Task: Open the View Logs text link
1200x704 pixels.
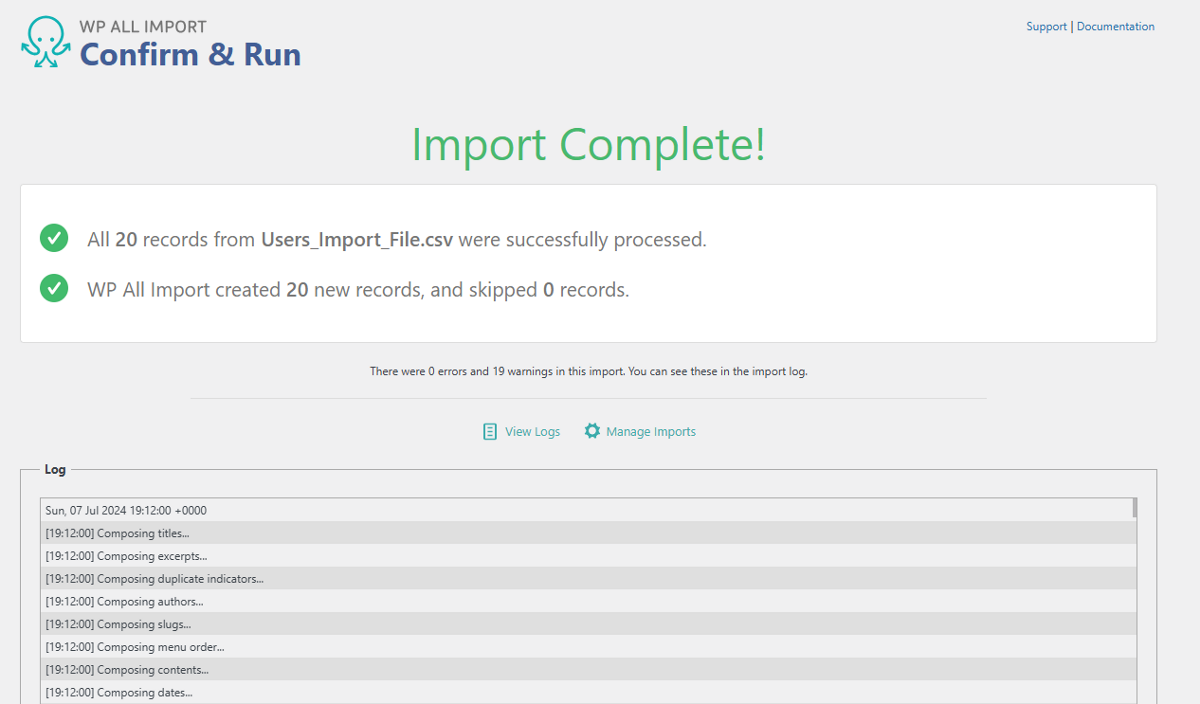Action: coord(532,432)
